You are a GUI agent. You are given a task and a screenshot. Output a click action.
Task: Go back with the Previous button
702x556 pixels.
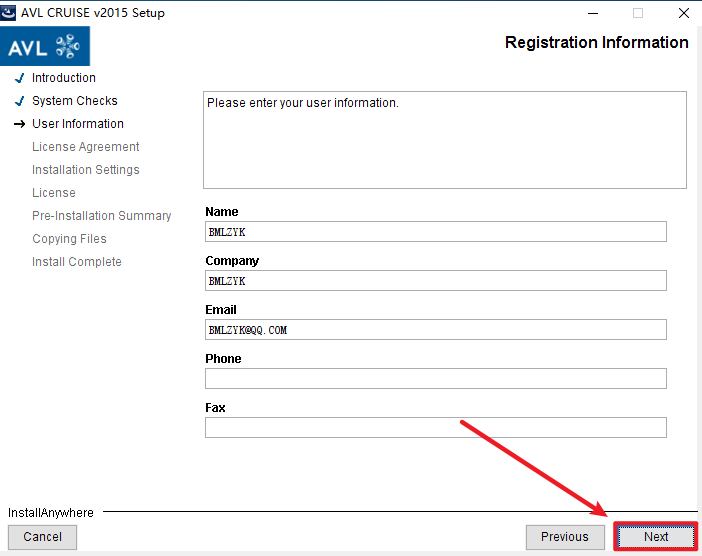coord(565,537)
